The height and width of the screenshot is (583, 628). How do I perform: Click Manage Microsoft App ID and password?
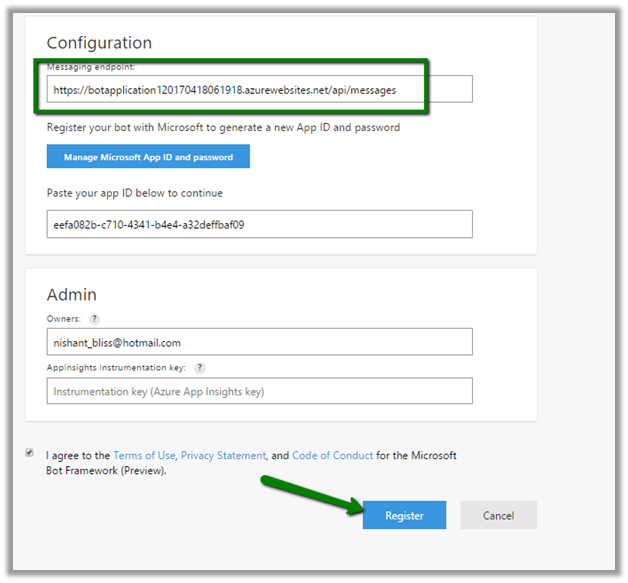(148, 157)
